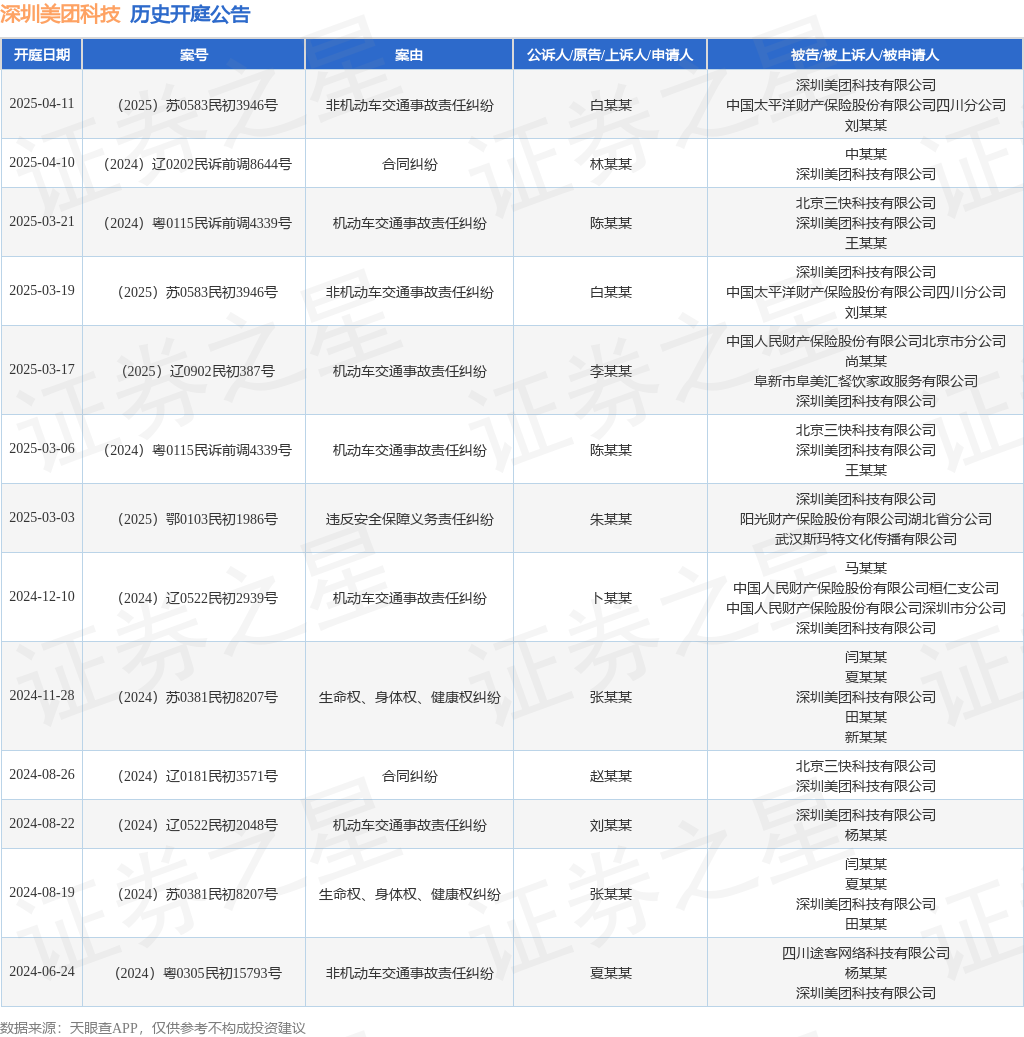Click defendant 新某某

(866, 737)
